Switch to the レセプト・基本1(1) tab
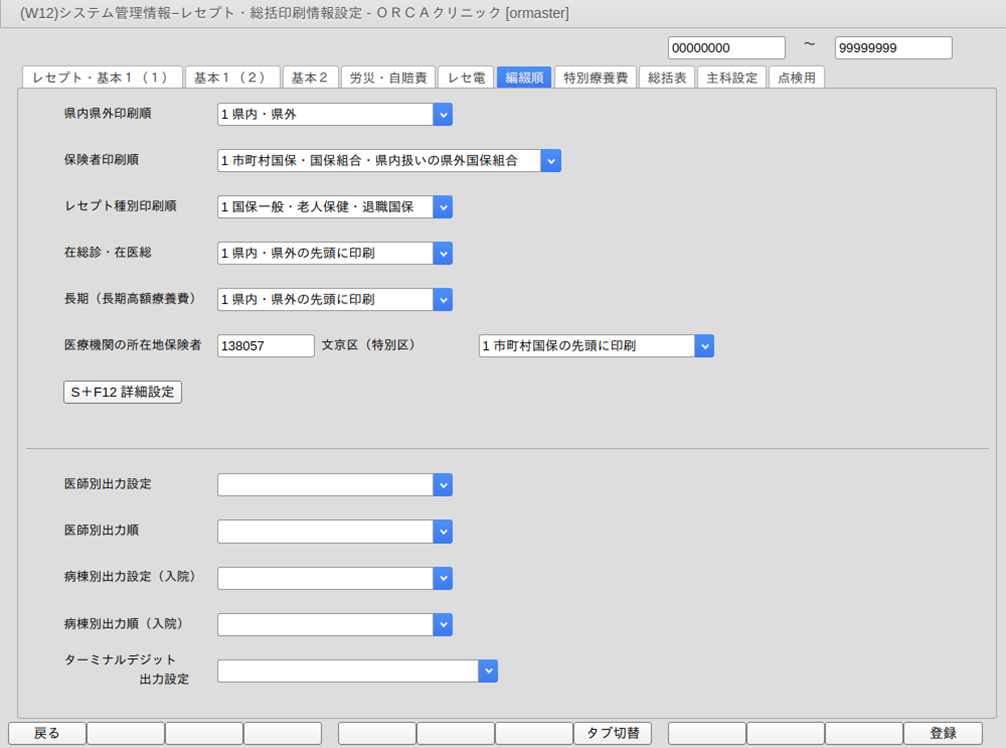1006x748 pixels. pos(101,78)
